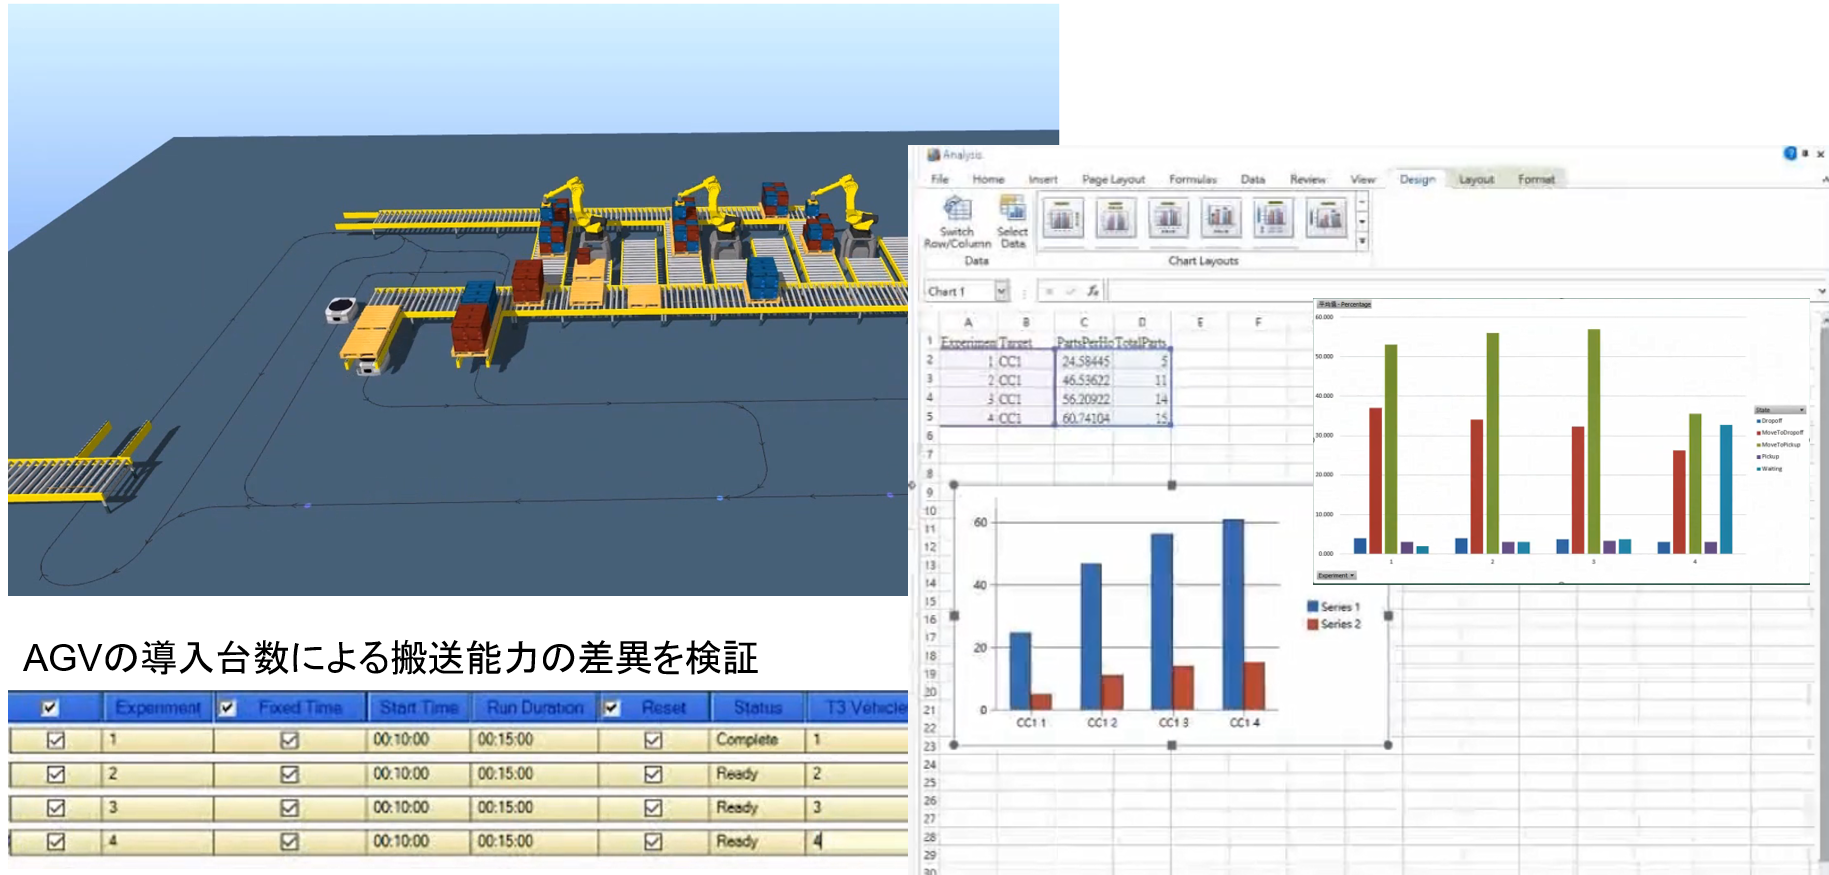
Task: Click the Select Data icon
Action: [1012, 209]
